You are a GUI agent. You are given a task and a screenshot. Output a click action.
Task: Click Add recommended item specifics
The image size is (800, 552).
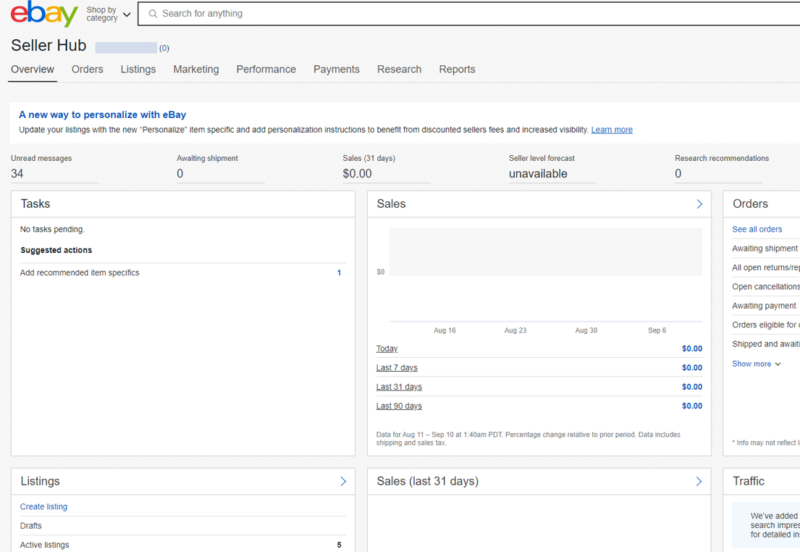tap(80, 273)
